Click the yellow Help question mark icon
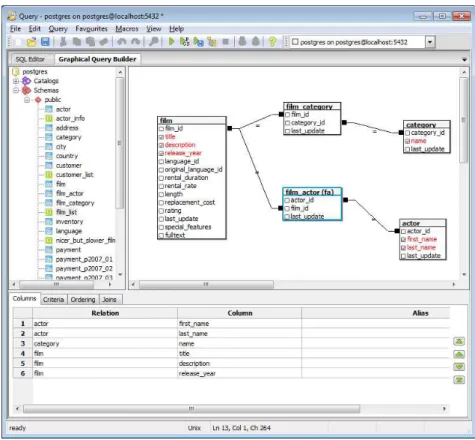 coord(272,42)
